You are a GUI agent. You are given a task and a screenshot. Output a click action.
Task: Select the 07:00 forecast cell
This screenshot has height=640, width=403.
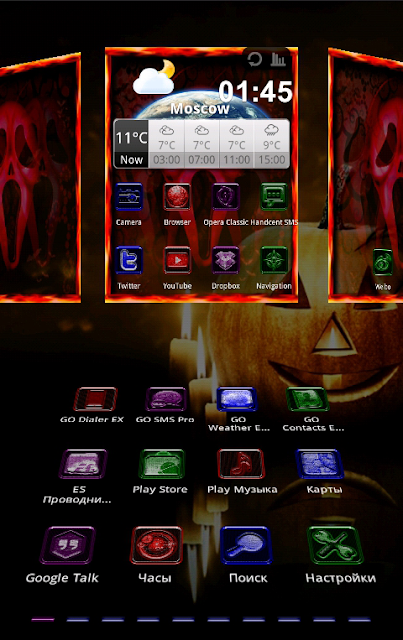202,144
